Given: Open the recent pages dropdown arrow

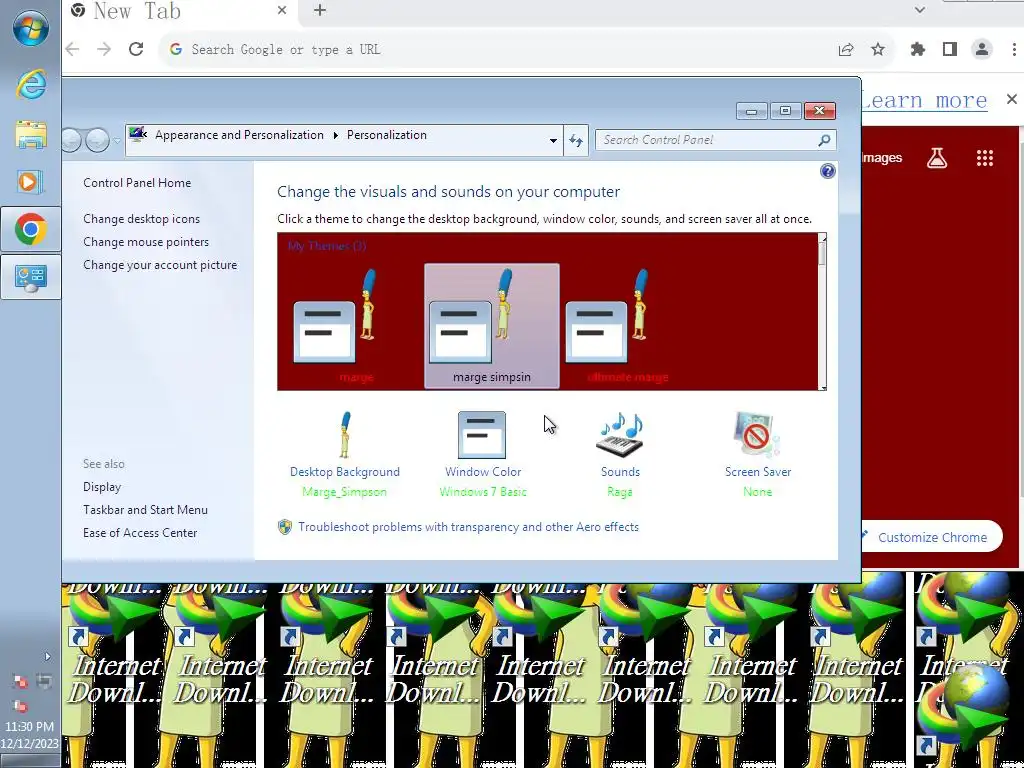Looking at the screenshot, I should pyautogui.click(x=117, y=140).
